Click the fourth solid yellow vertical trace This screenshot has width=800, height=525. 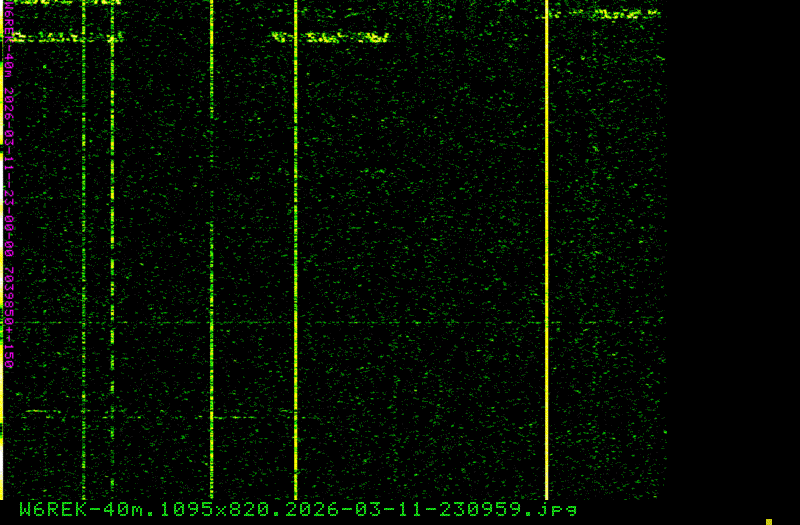[295, 250]
